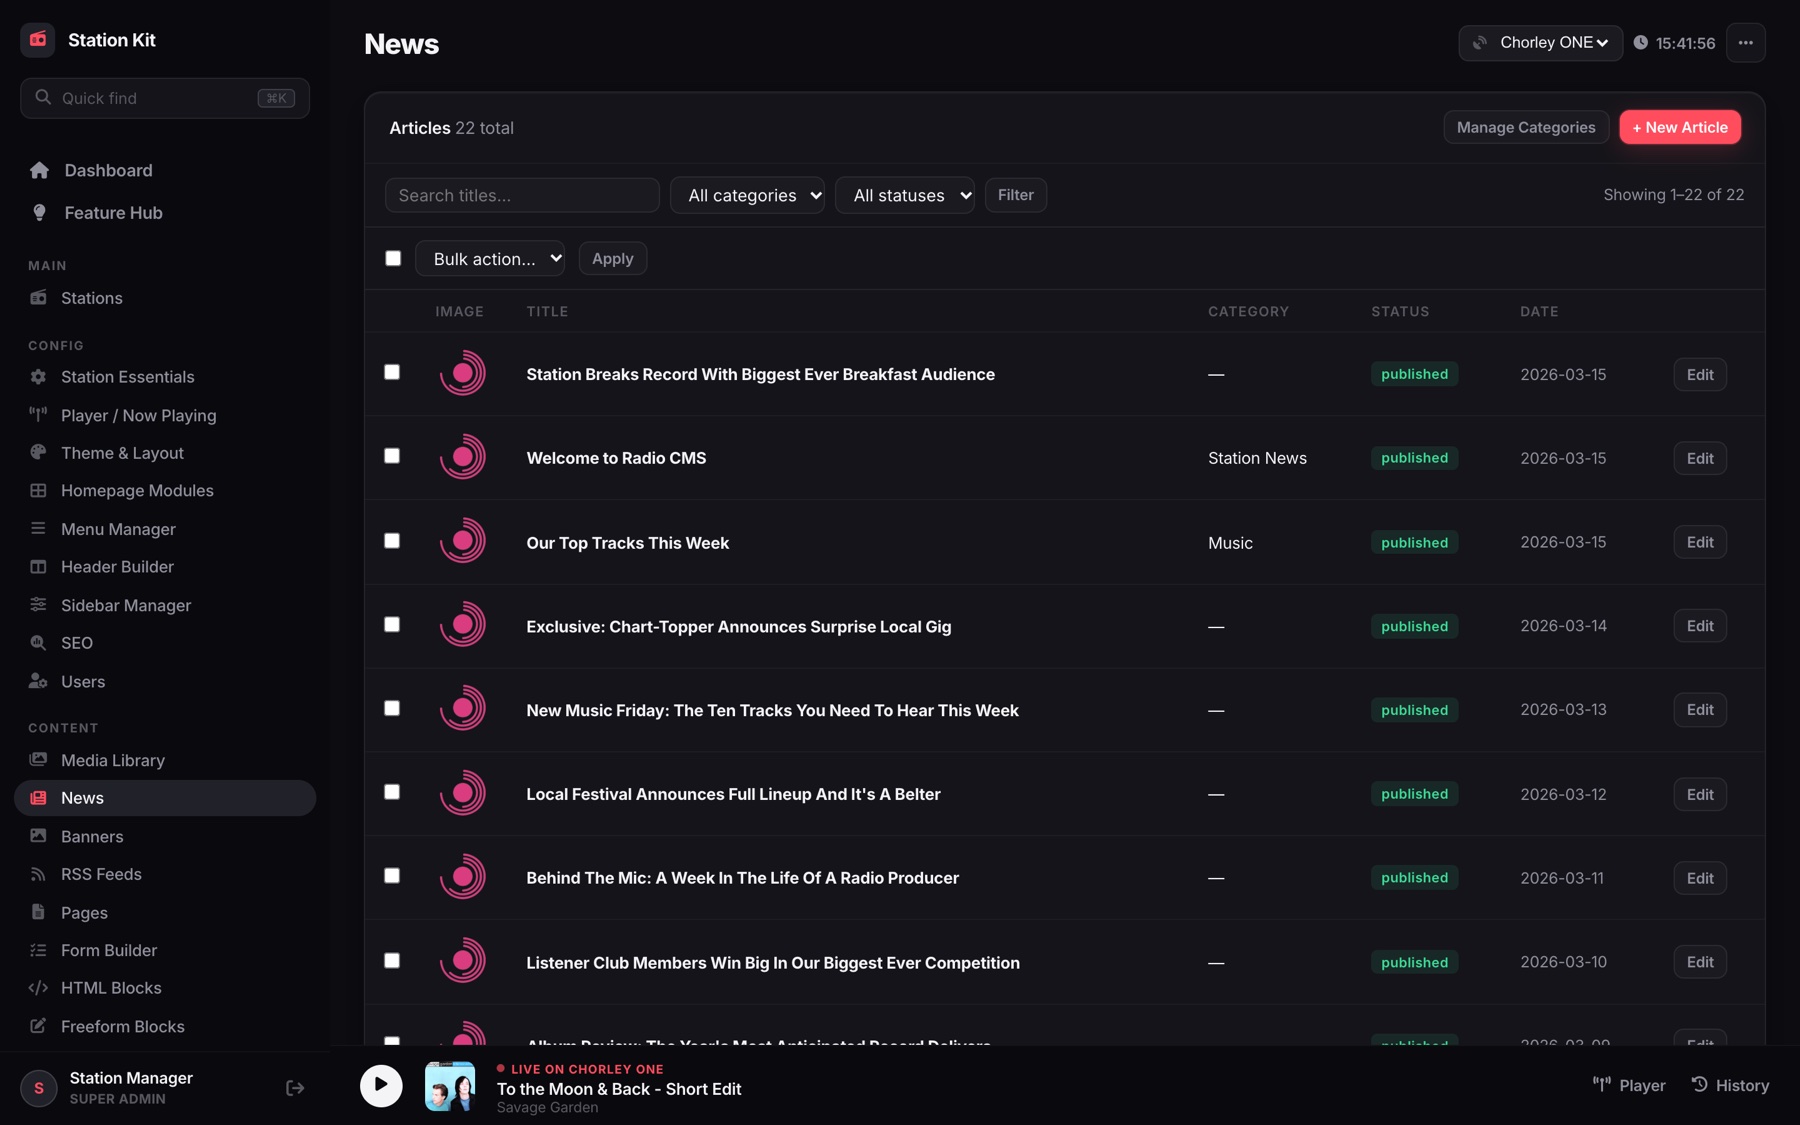Click the logout icon beside Station Manager
Image resolution: width=1800 pixels, height=1125 pixels.
coord(295,1088)
